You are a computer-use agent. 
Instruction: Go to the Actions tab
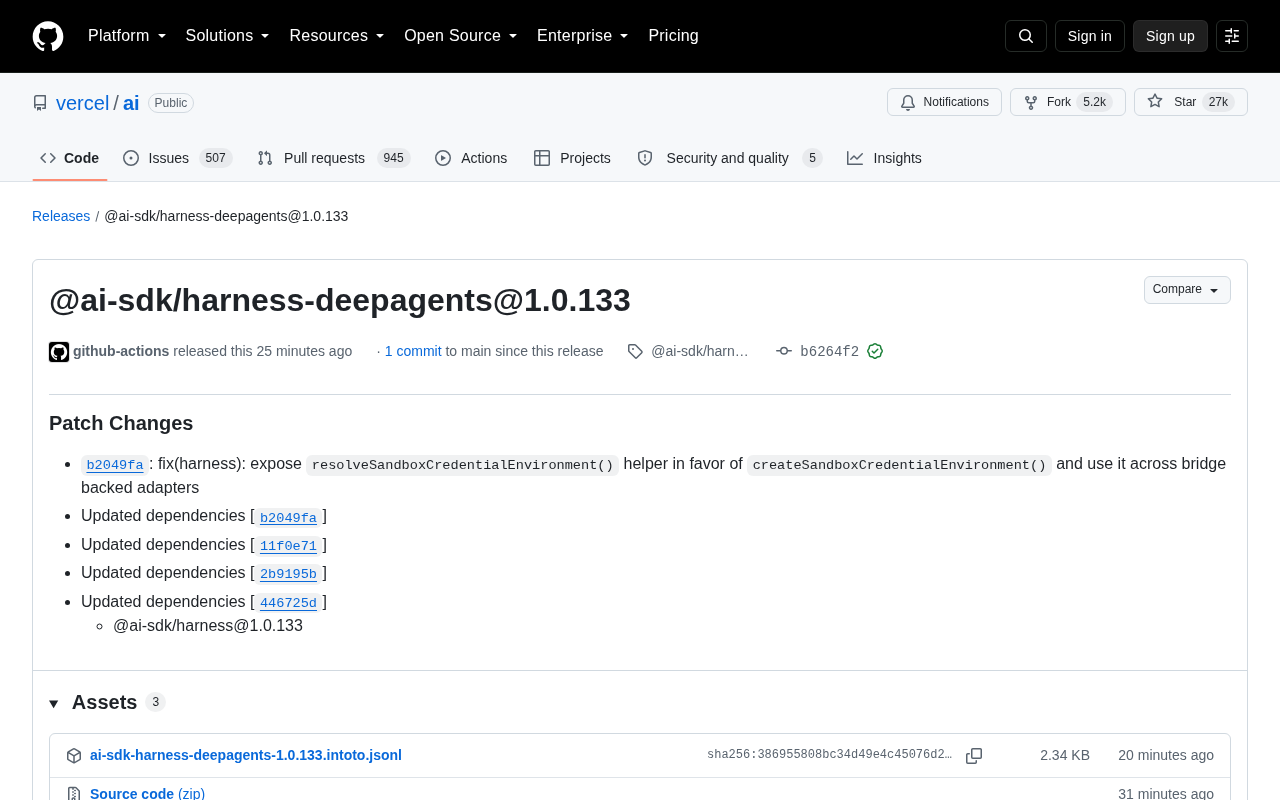471,158
